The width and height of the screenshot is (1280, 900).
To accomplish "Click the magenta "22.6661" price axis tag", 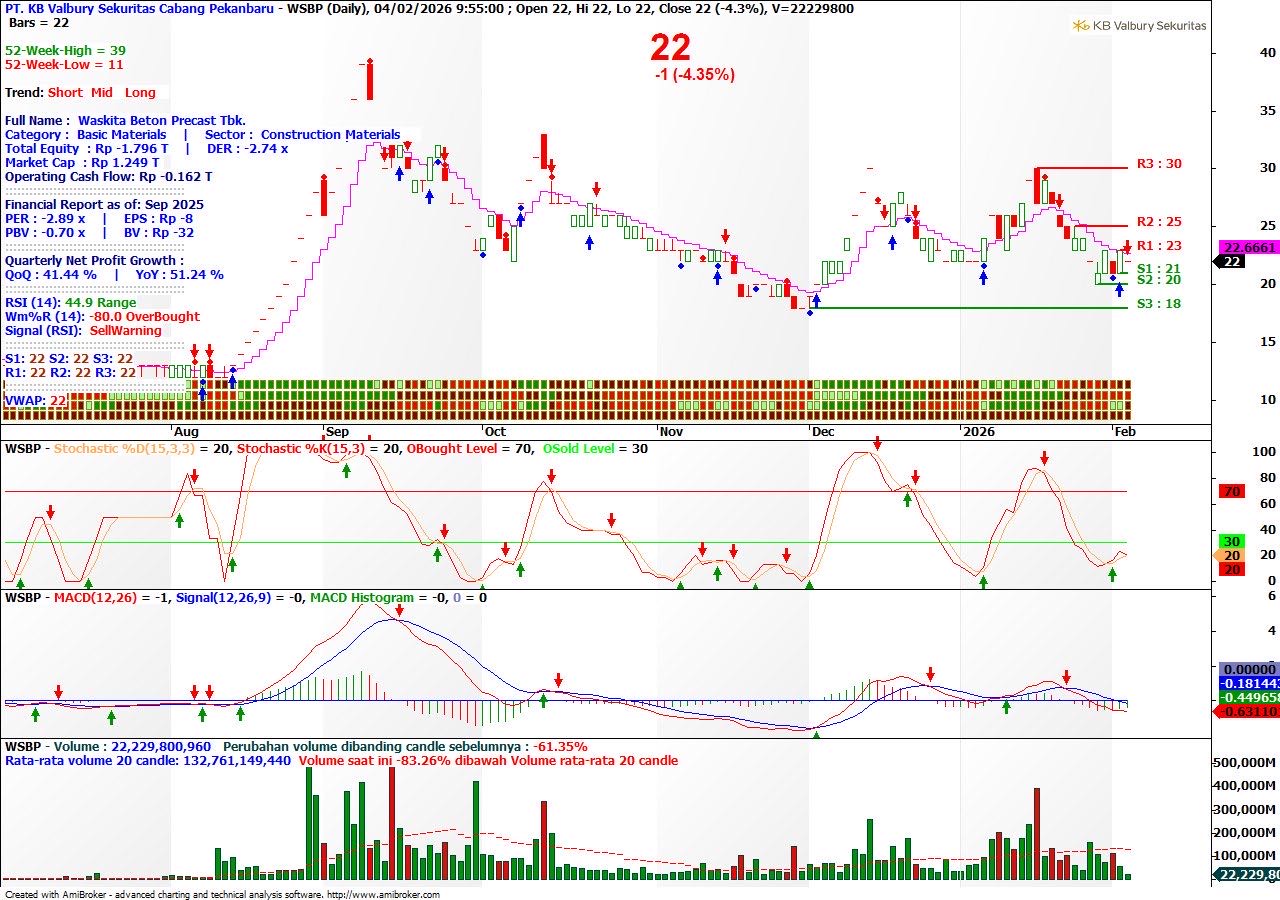I will click(1248, 247).
